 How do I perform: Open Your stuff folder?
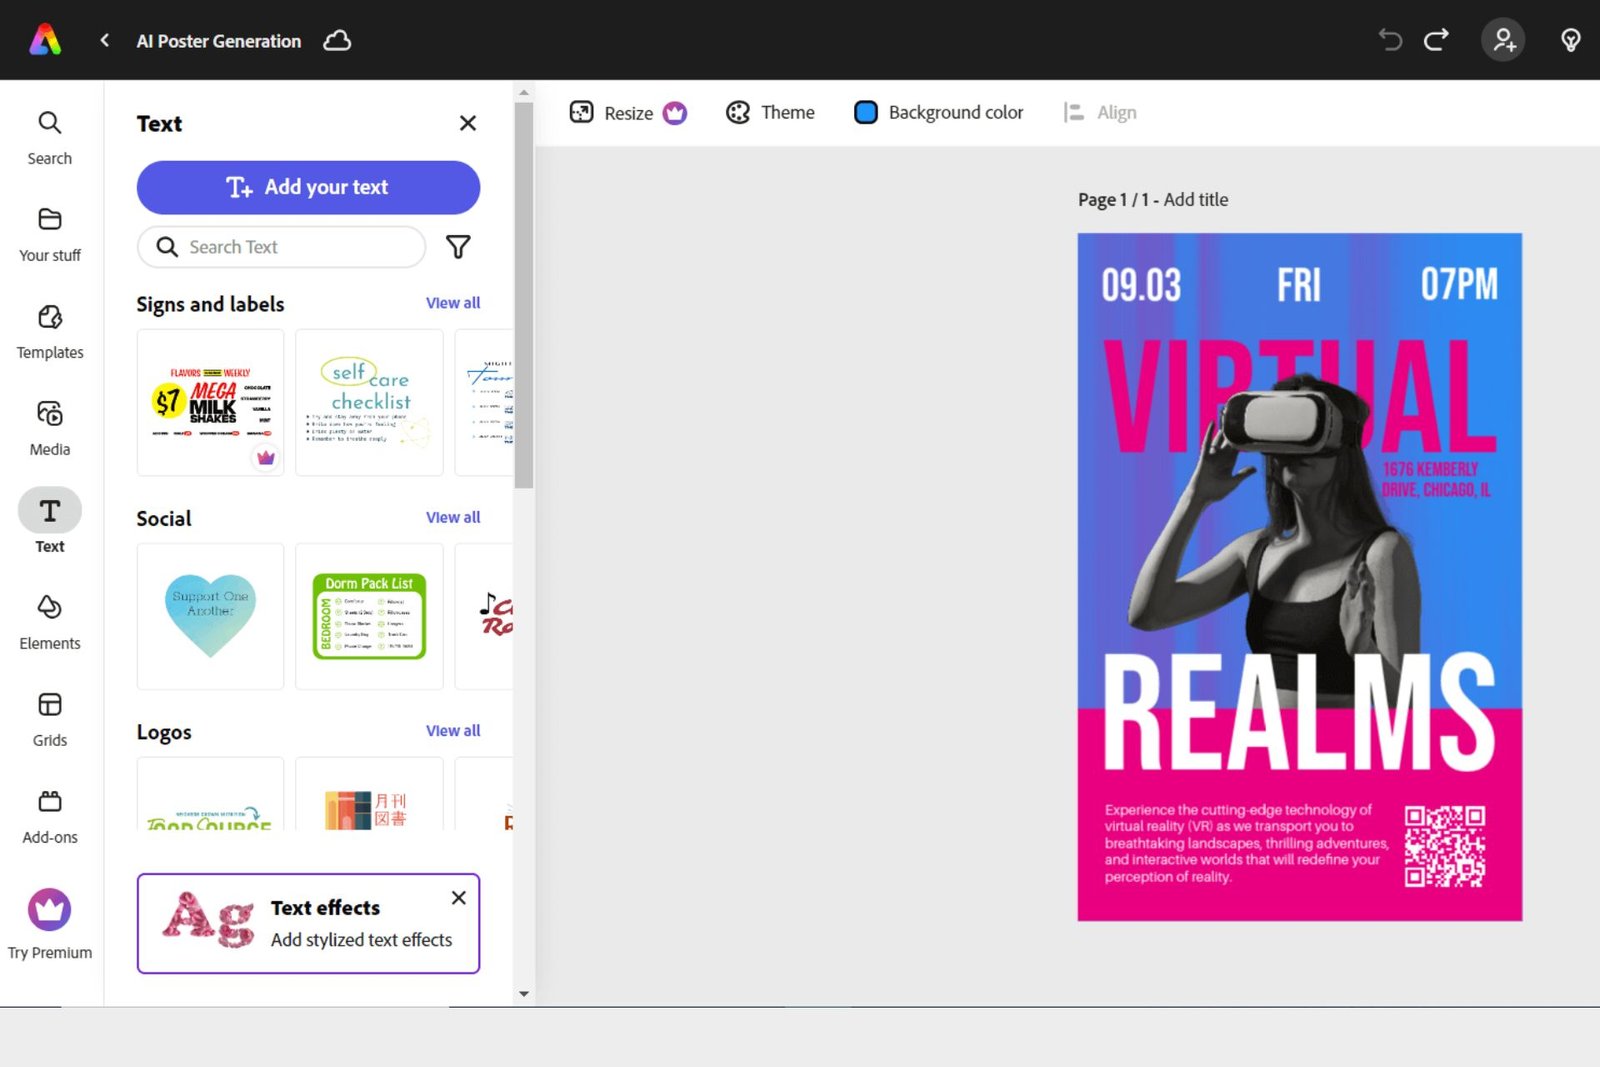tap(50, 235)
